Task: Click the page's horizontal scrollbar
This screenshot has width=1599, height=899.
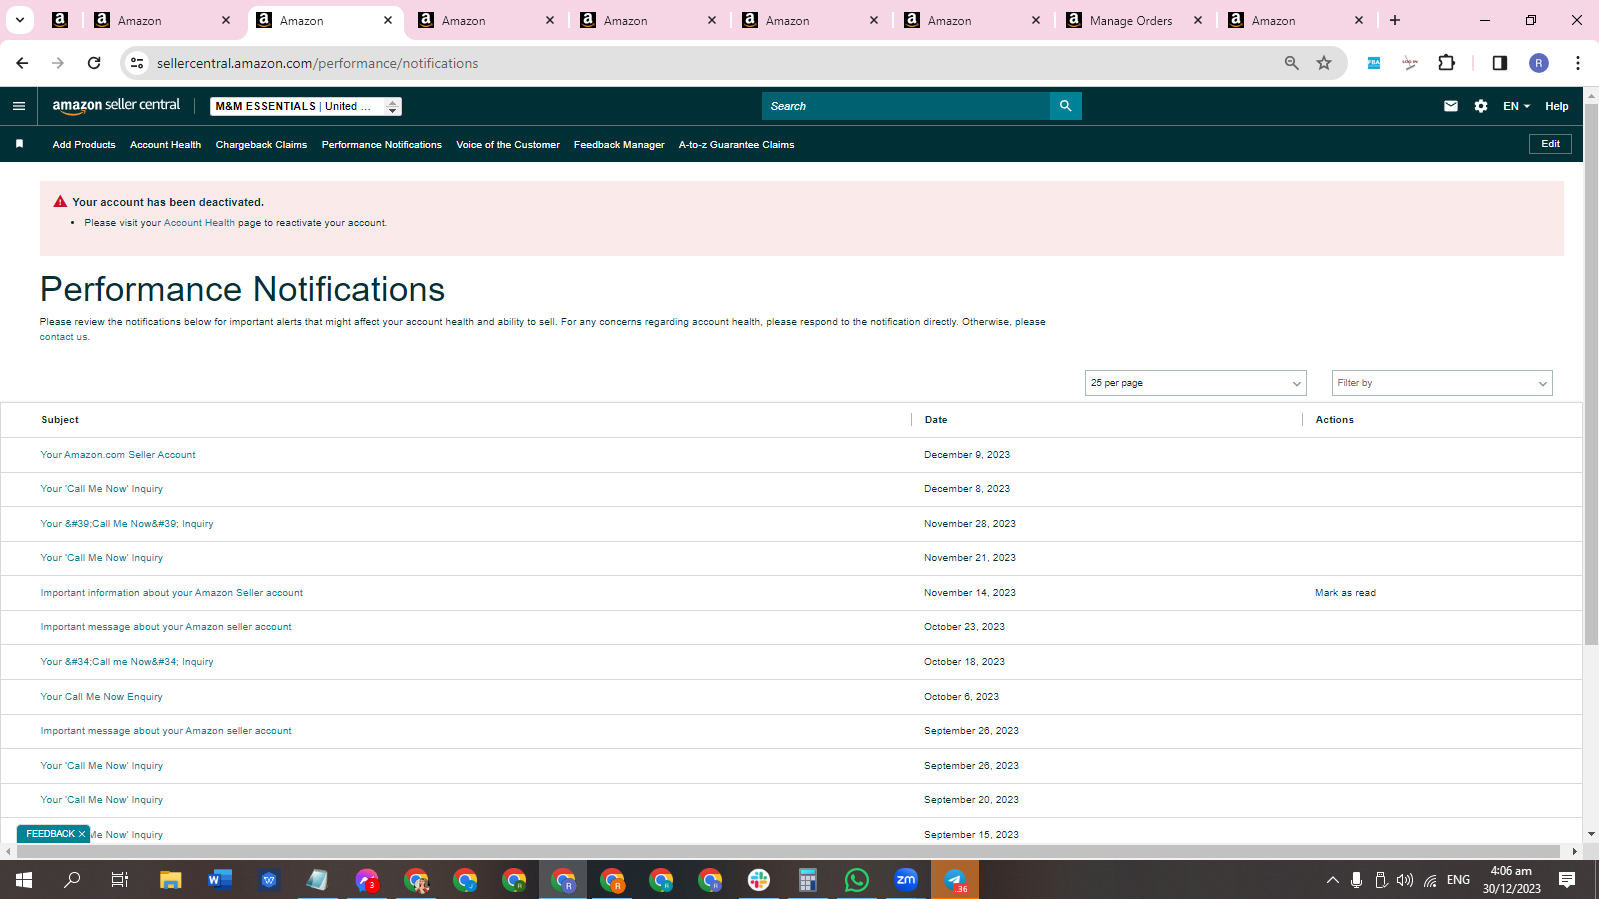Action: click(789, 852)
